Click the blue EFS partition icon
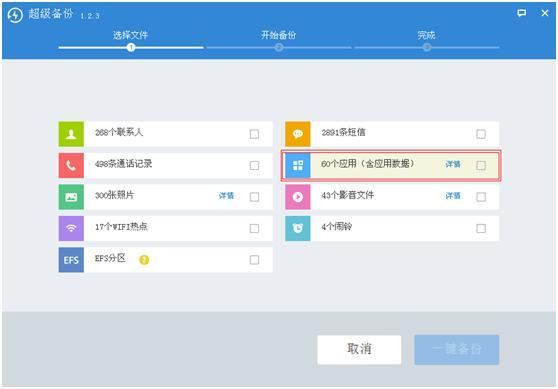Image resolution: width=558 pixels, height=389 pixels. (x=71, y=260)
